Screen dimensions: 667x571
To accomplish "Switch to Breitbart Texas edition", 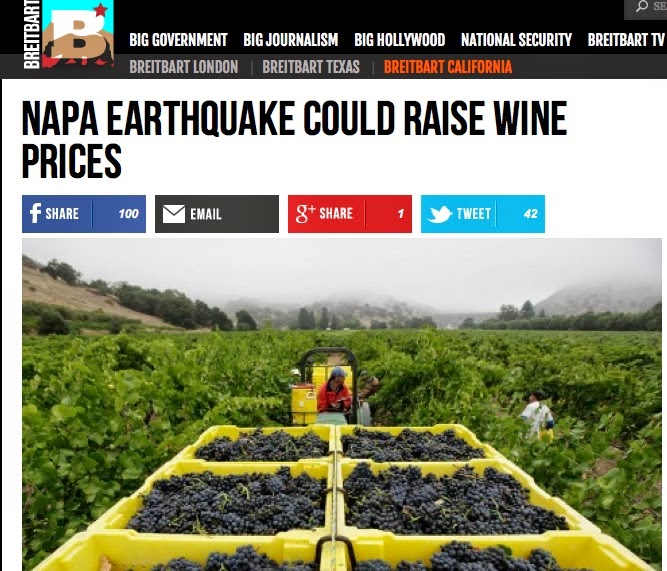I will 311,67.
